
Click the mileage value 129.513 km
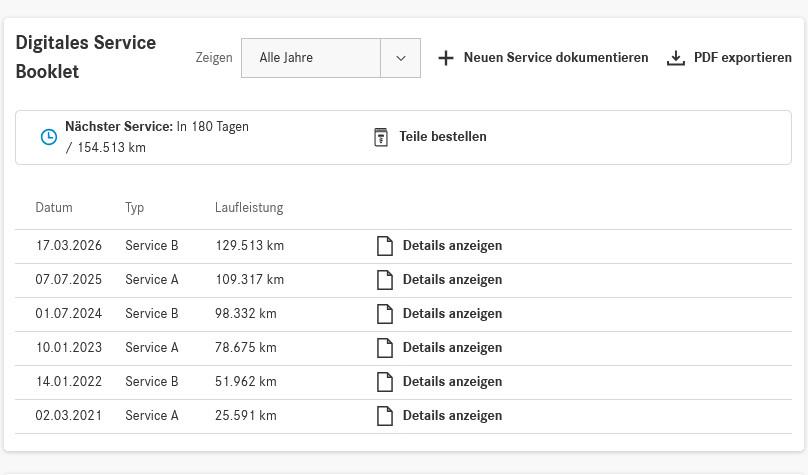tap(249, 246)
